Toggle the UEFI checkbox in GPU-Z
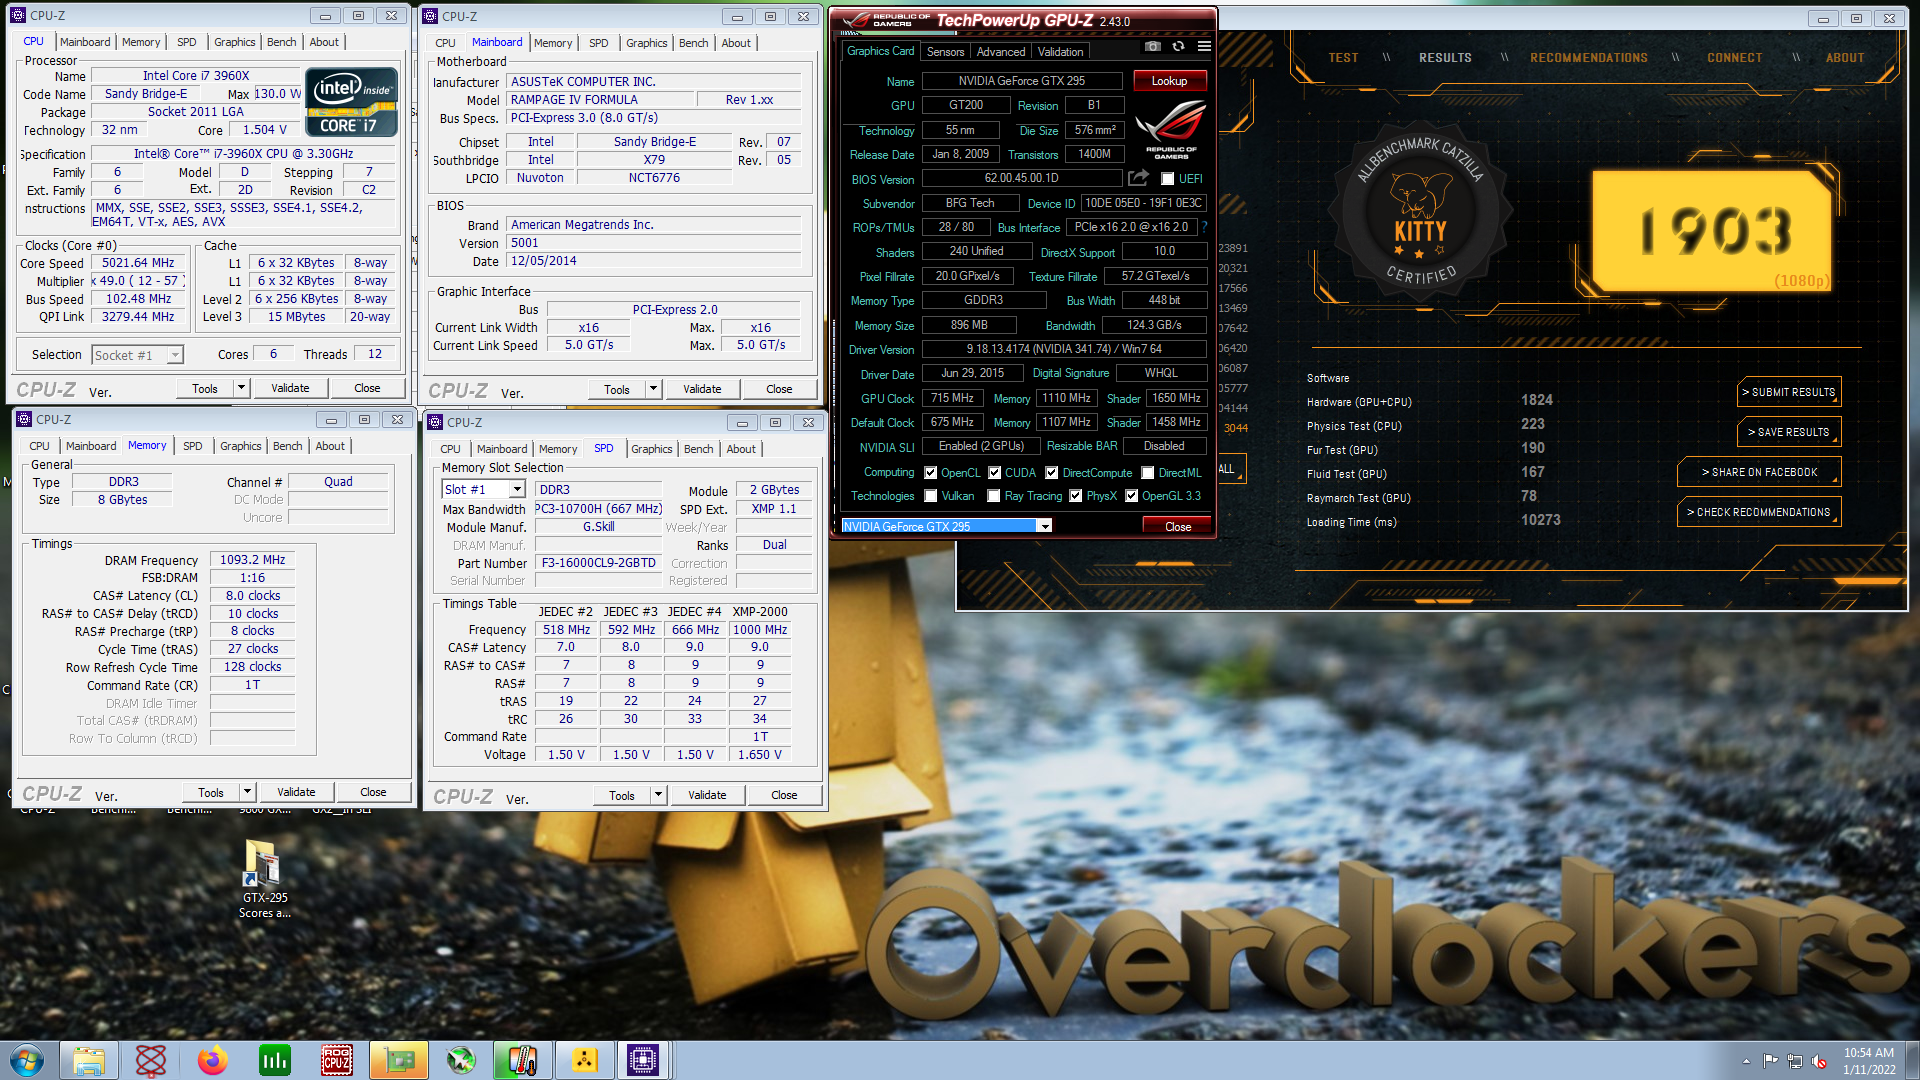This screenshot has height=1080, width=1920. click(x=1167, y=179)
